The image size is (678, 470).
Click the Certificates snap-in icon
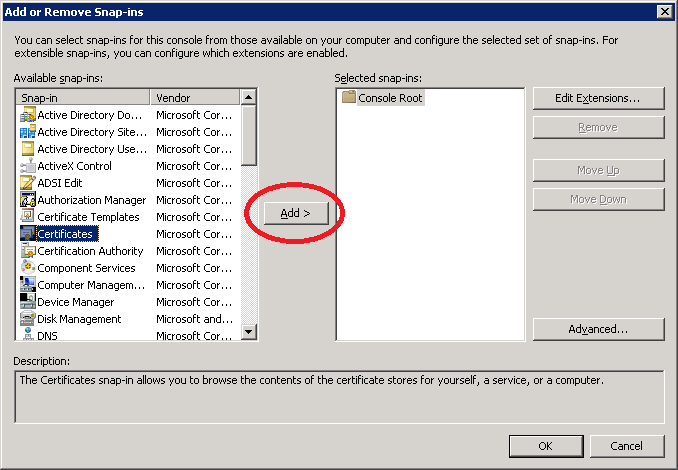(28, 234)
